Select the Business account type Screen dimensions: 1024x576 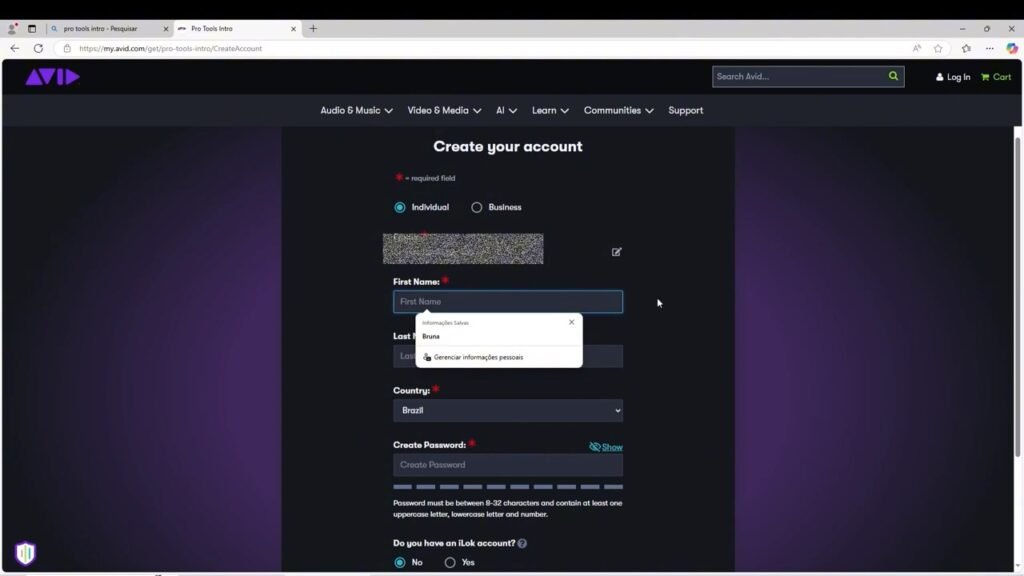(477, 208)
